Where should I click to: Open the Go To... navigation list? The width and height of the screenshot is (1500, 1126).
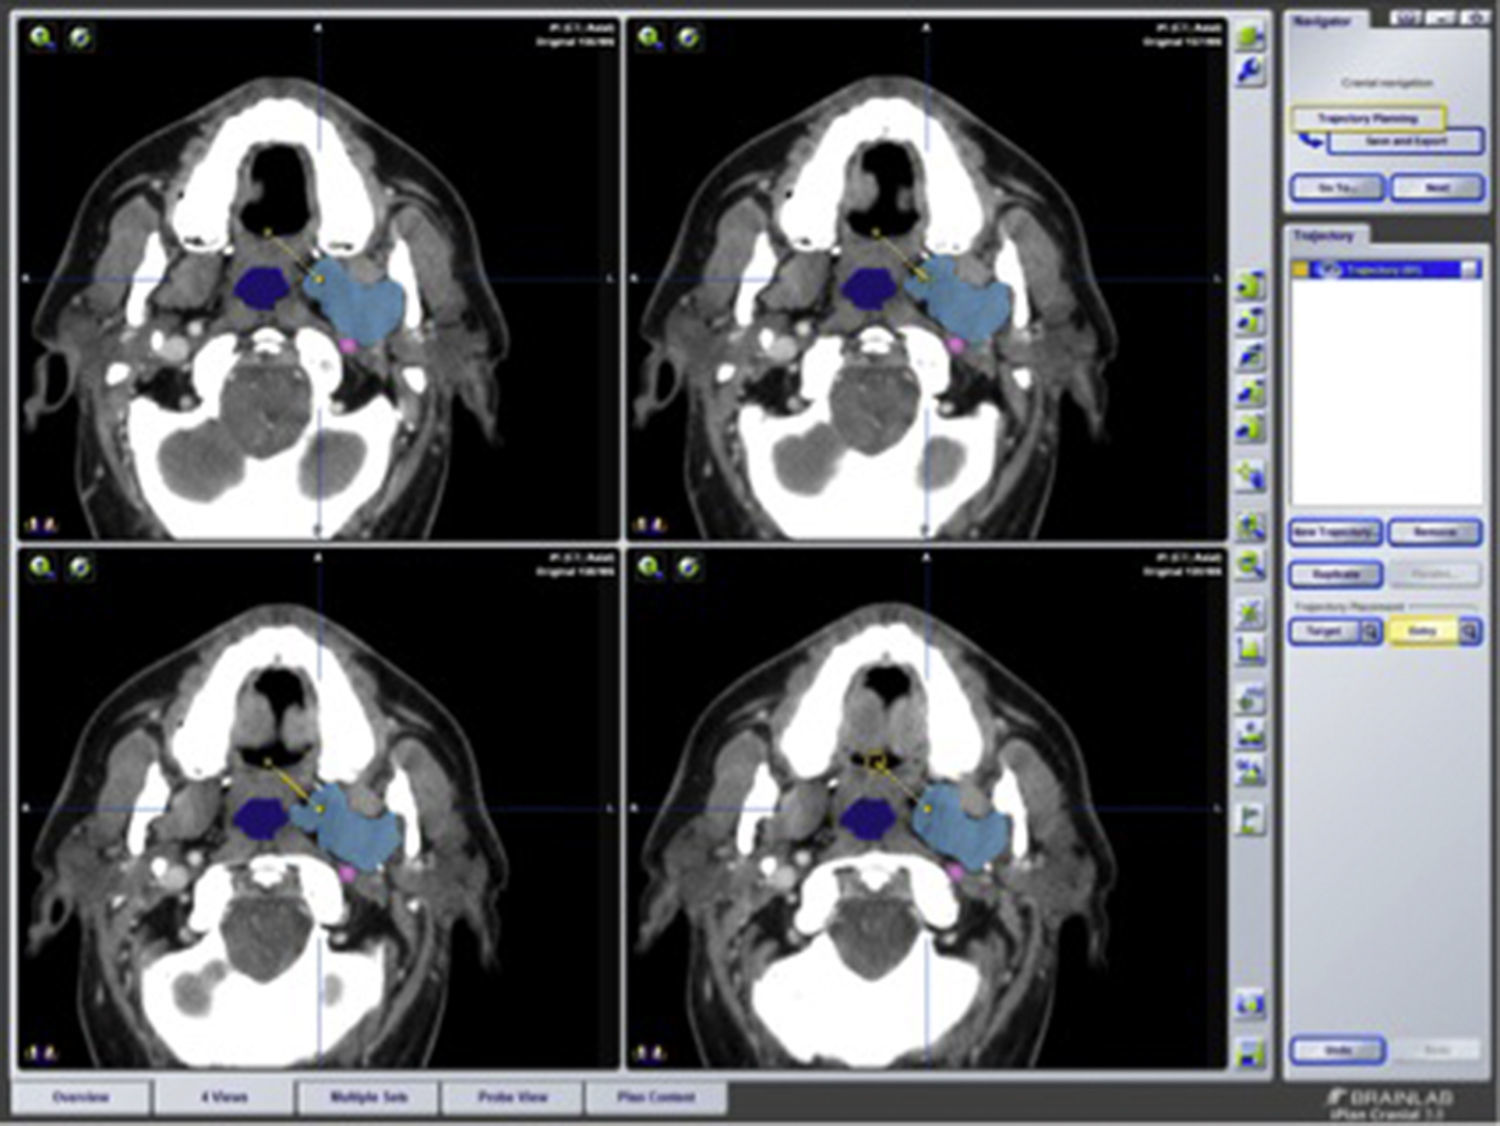point(1337,188)
